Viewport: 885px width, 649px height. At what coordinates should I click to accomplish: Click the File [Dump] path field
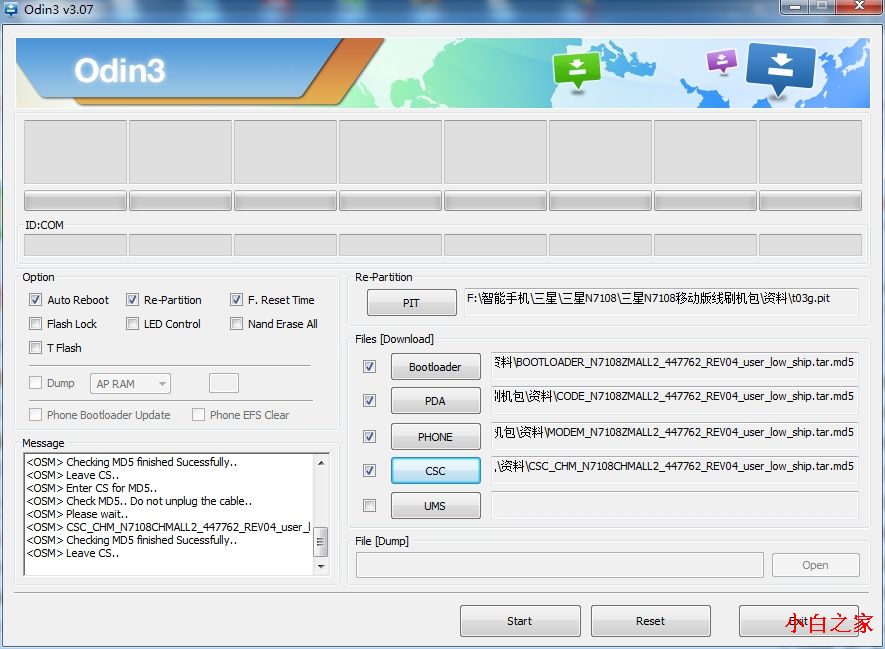click(559, 565)
